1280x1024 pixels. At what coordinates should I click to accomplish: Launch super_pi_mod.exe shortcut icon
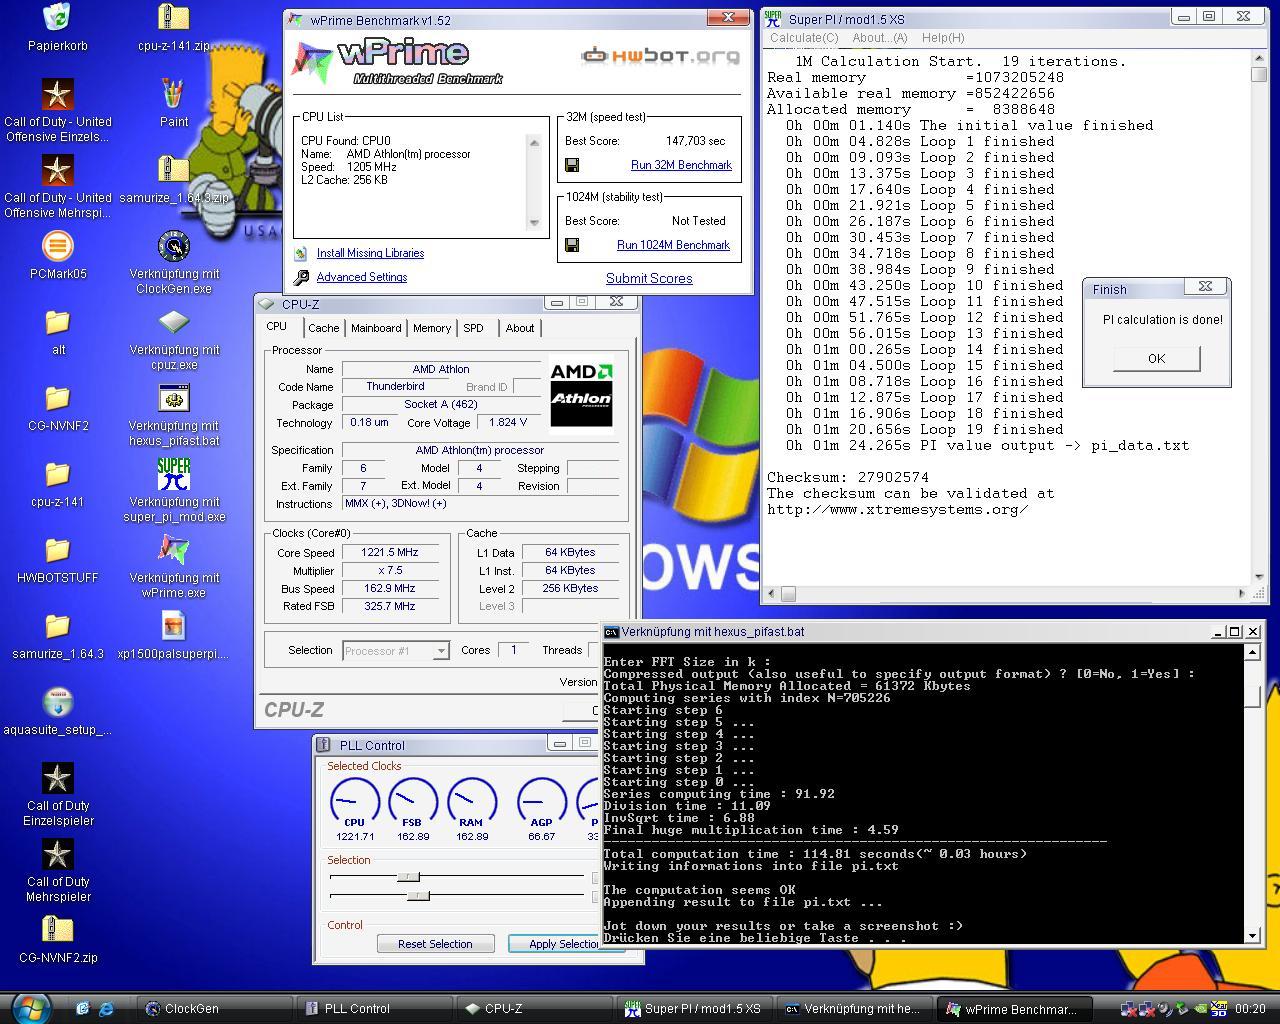(174, 474)
